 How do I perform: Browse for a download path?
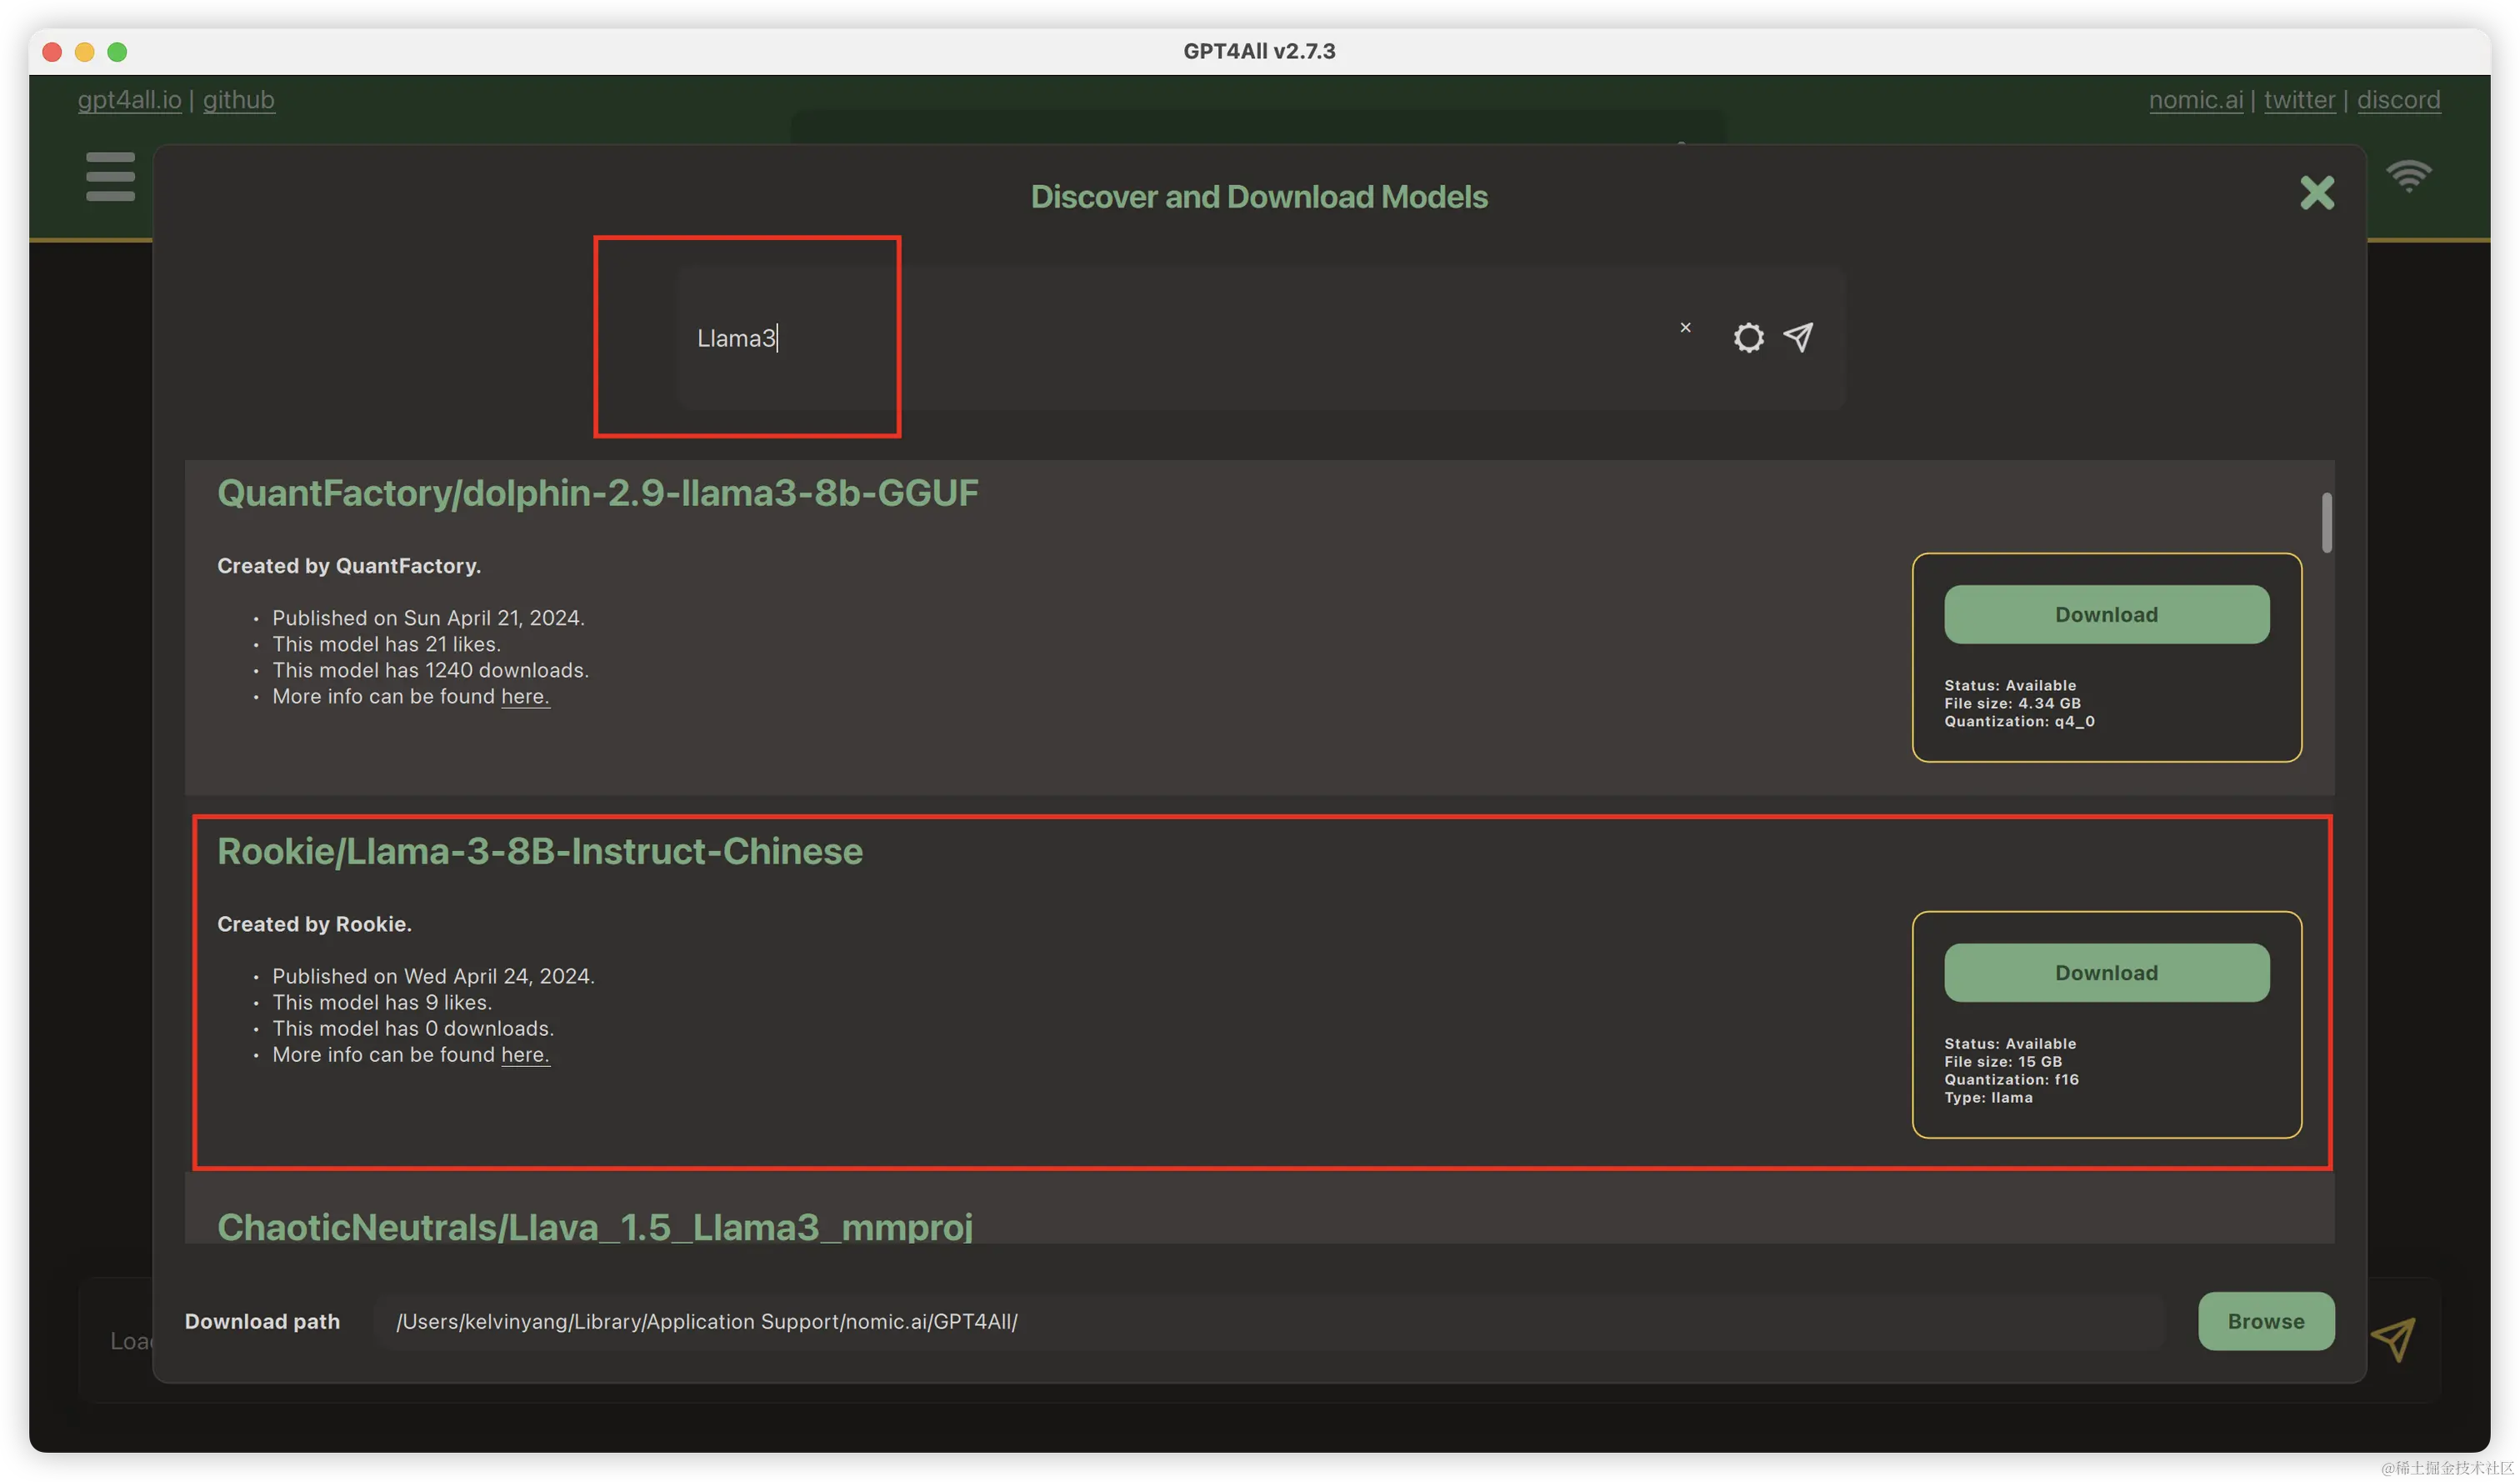pyautogui.click(x=2265, y=1321)
